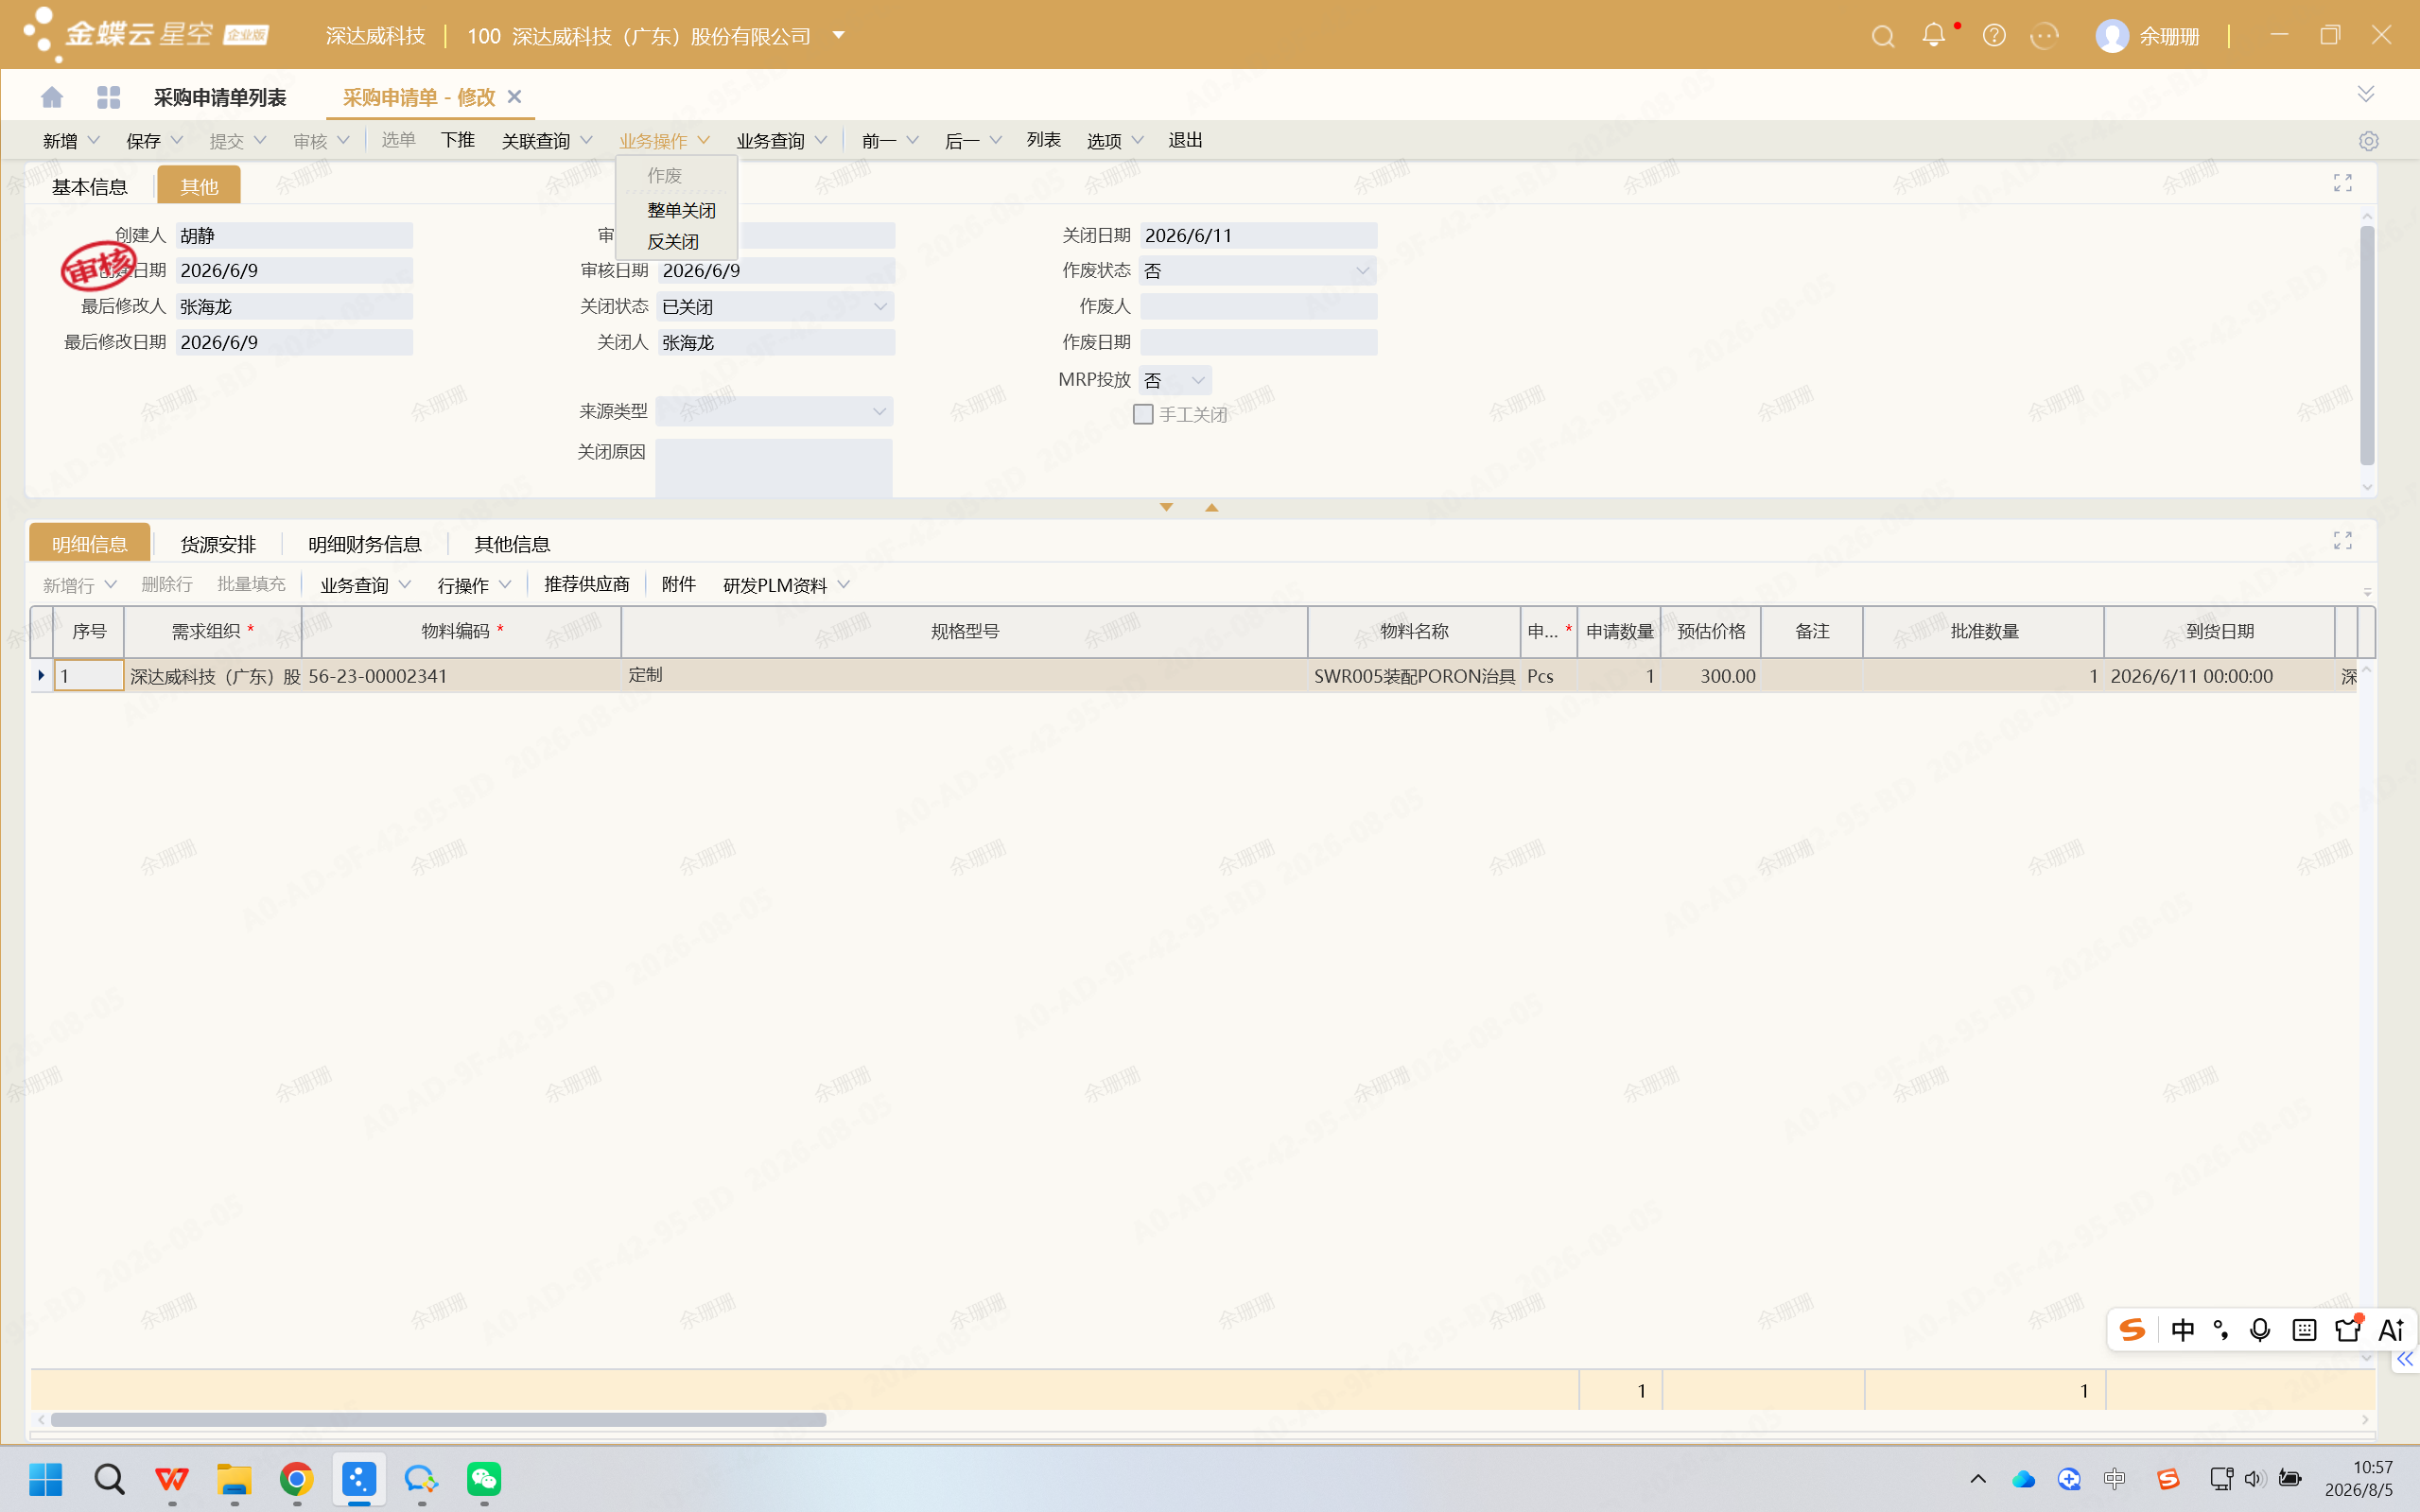Image resolution: width=2420 pixels, height=1512 pixels.
Task: Expand the header panel with the down triangle
Action: click(x=1166, y=508)
